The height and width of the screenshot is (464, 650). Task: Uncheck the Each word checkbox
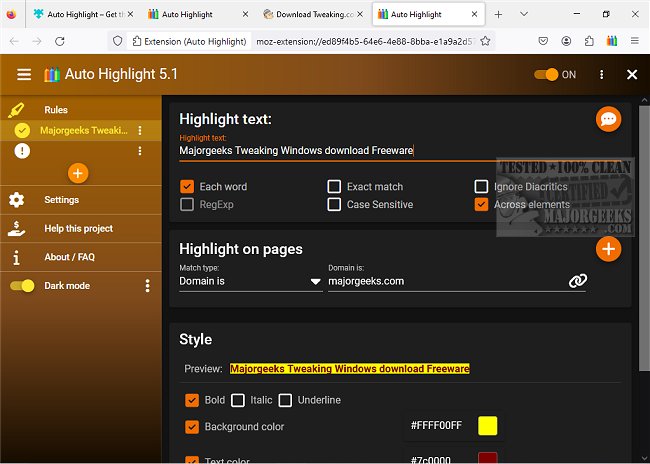point(187,187)
